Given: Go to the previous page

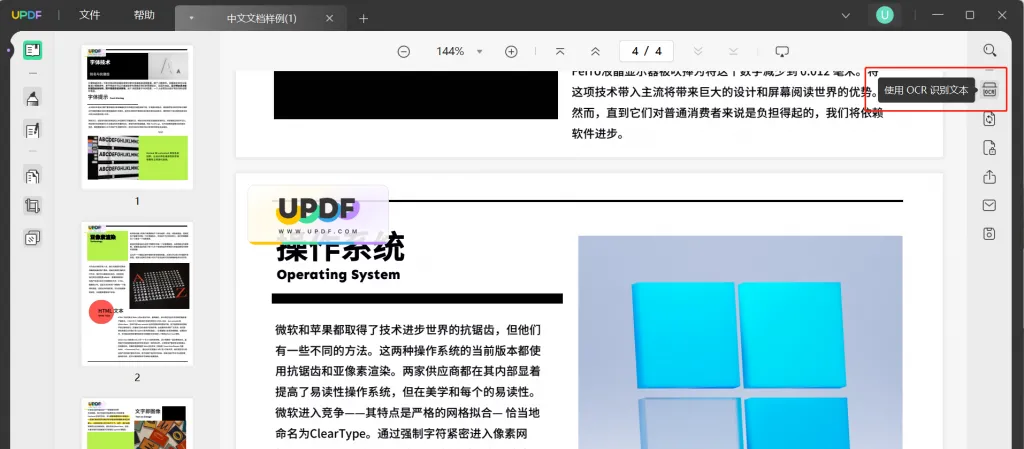Looking at the screenshot, I should pyautogui.click(x=595, y=52).
